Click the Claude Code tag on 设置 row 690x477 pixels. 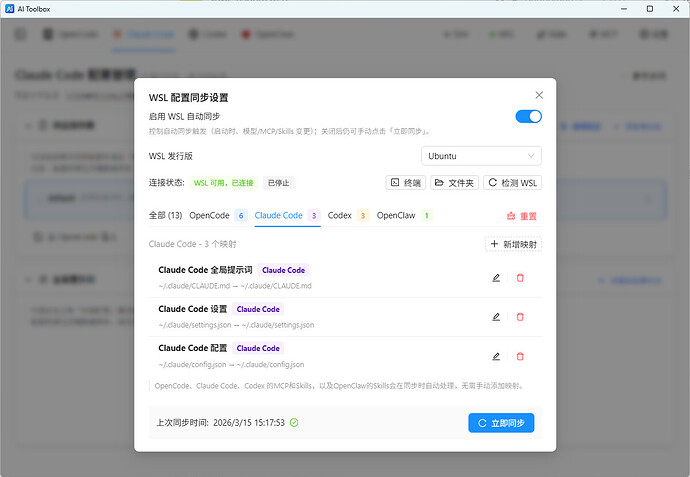[x=258, y=309]
